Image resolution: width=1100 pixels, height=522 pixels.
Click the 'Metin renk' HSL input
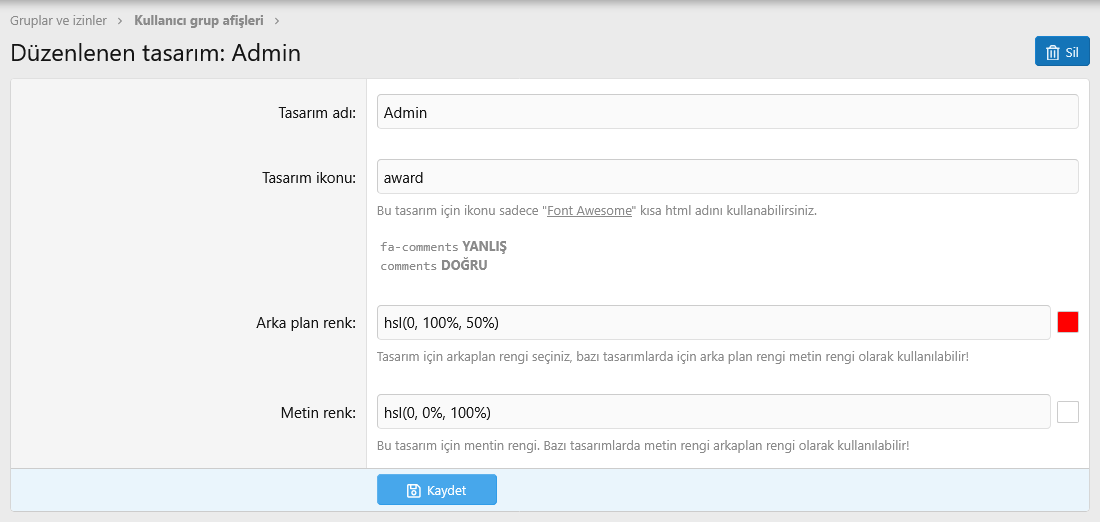pos(713,411)
